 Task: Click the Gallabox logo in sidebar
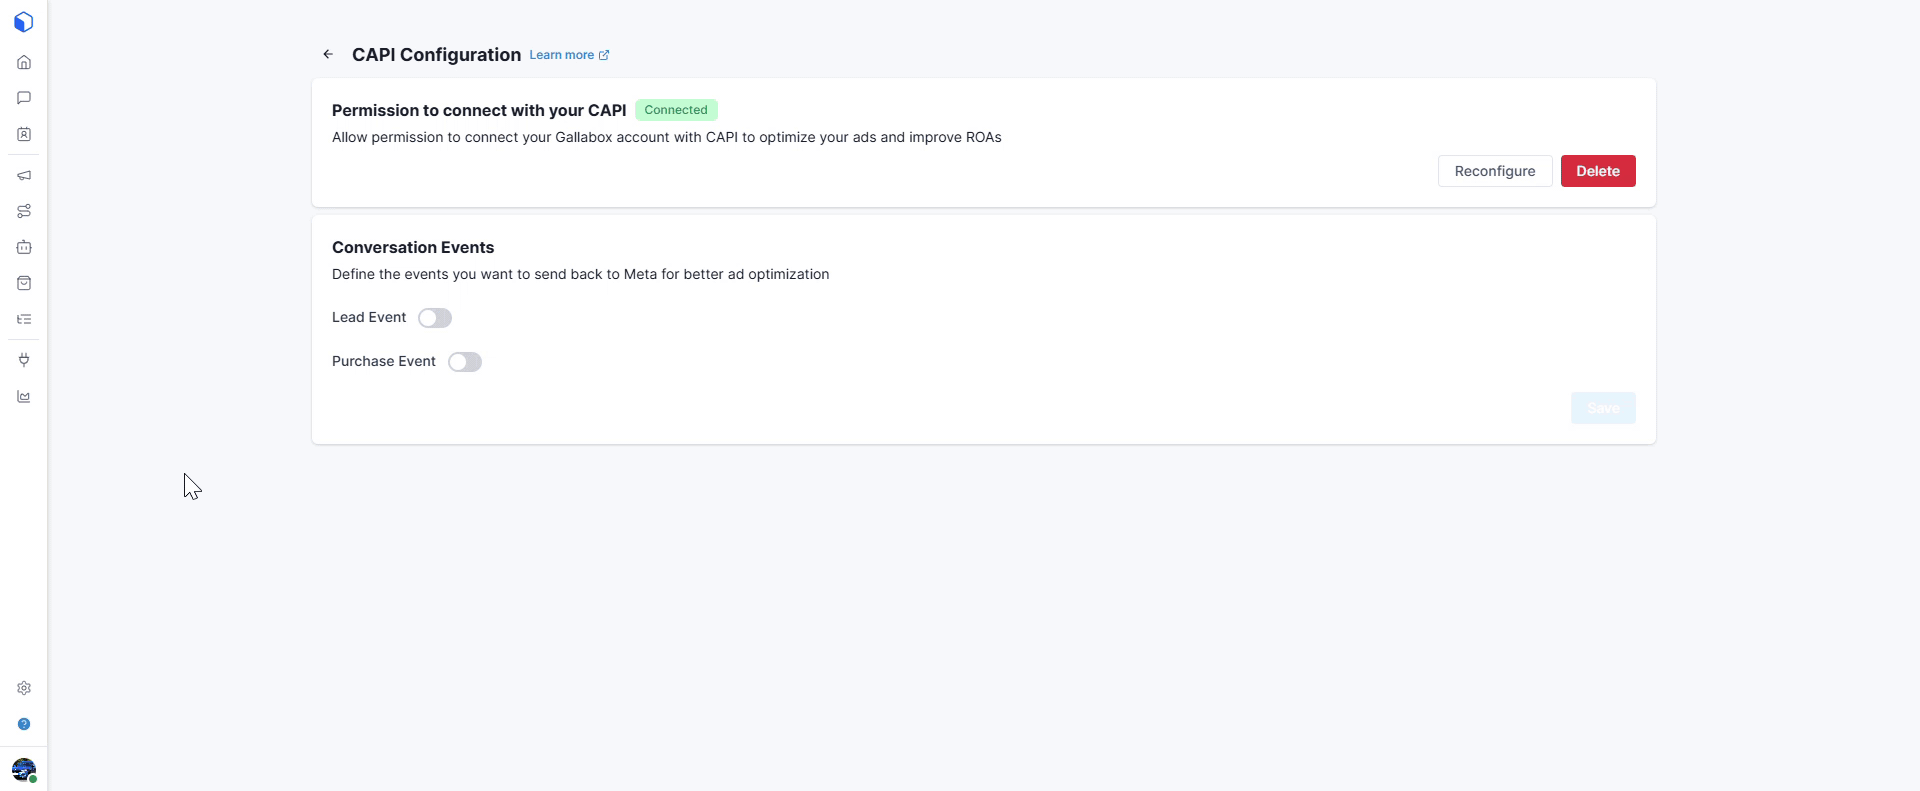pyautogui.click(x=24, y=22)
